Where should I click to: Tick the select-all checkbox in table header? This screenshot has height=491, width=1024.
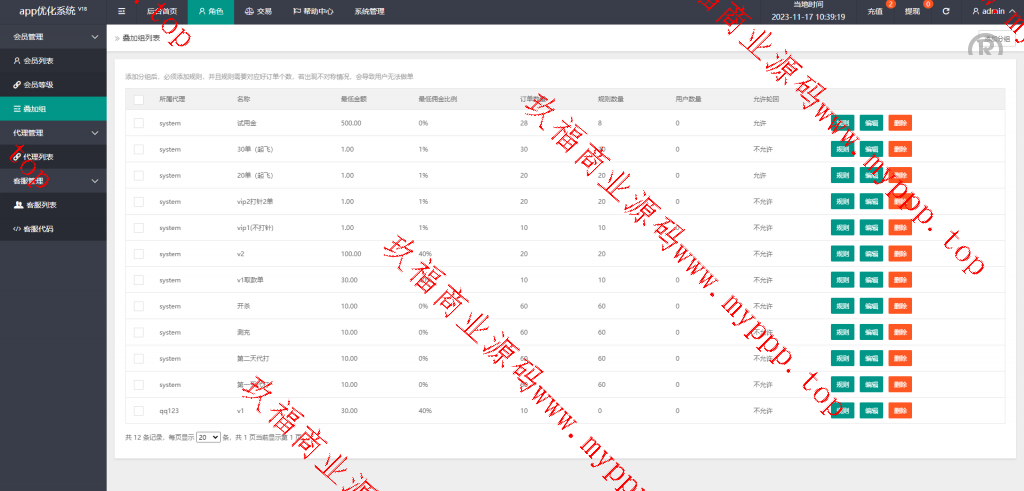(x=139, y=100)
